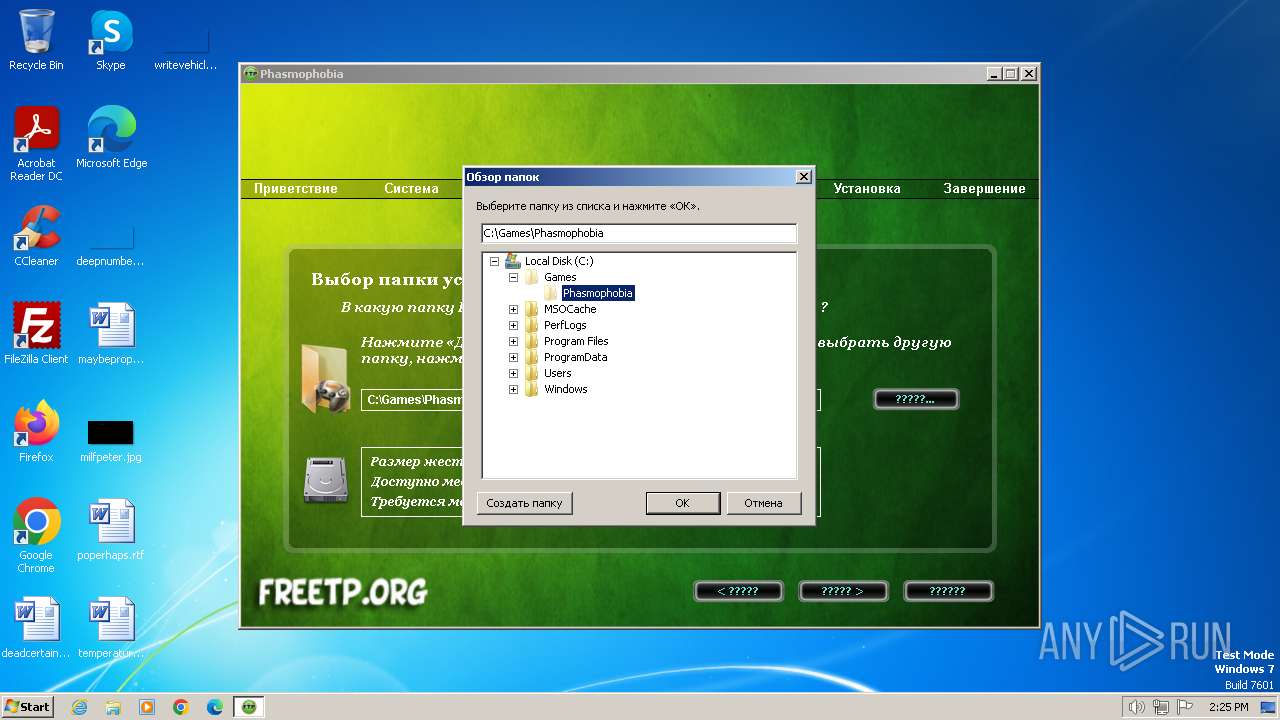Select the MSOCache folder in the tree
Viewport: 1280px width, 720px height.
point(570,309)
